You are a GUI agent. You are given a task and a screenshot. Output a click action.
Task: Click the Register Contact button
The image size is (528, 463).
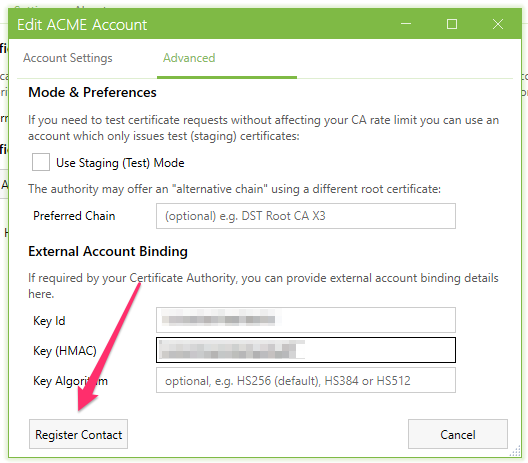click(78, 434)
